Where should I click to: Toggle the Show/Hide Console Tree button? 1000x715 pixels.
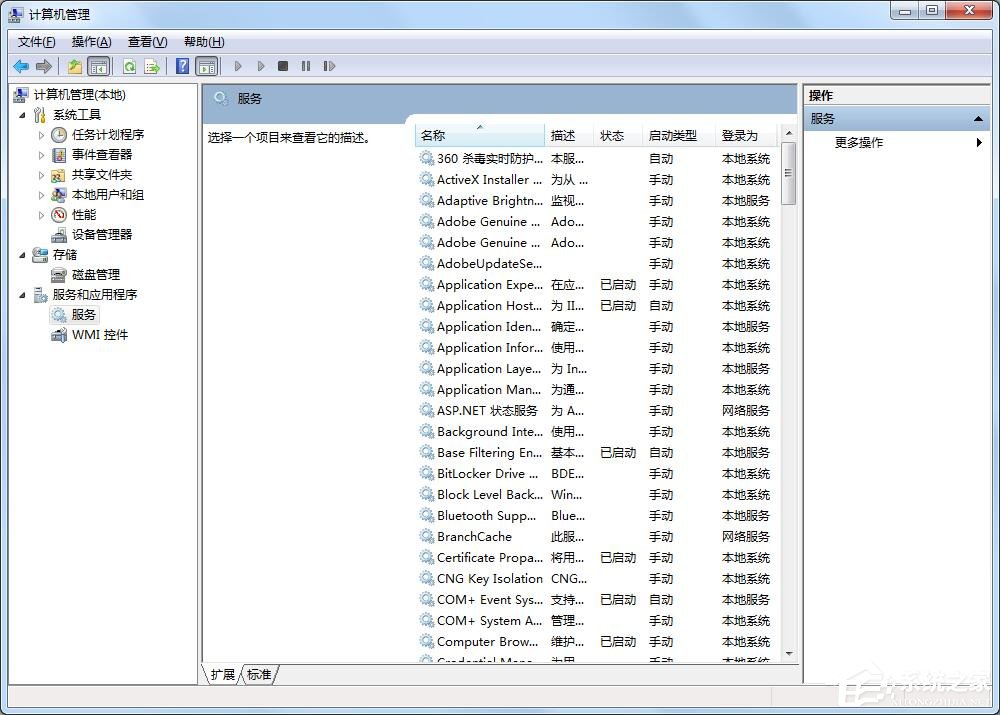coord(98,66)
